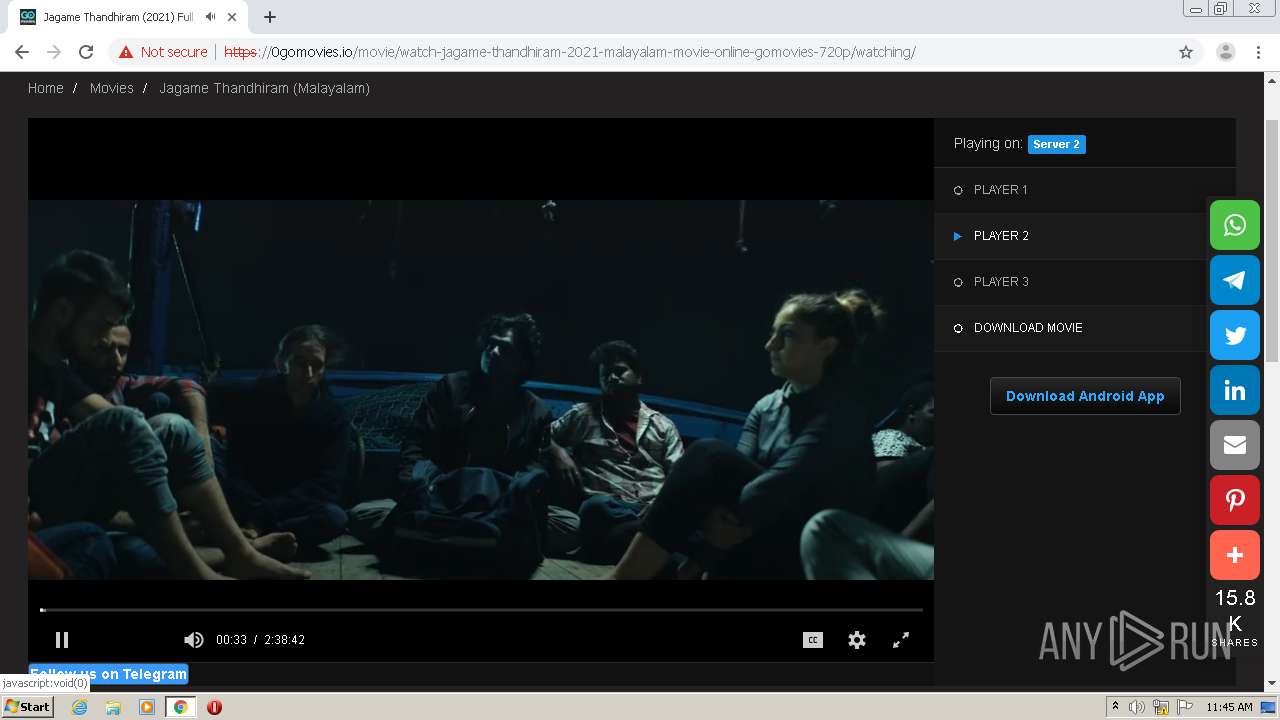Share via Telegram icon
1280x720 pixels.
click(x=1235, y=280)
